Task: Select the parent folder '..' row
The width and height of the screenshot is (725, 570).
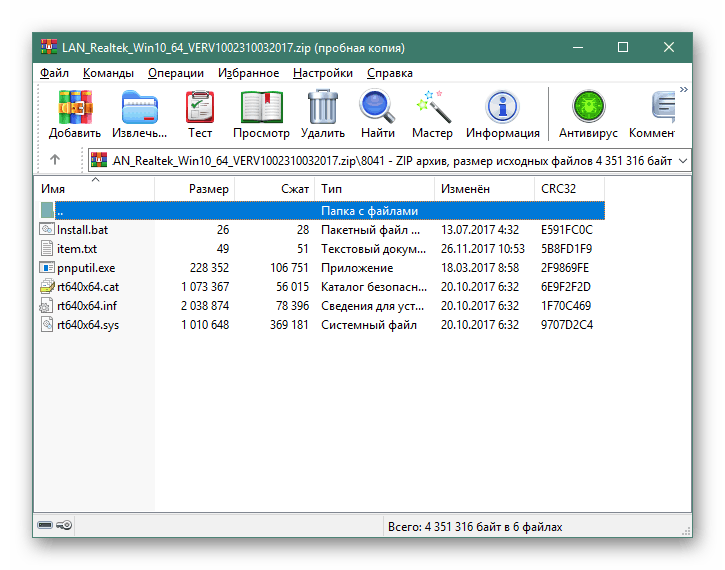Action: pos(322,211)
